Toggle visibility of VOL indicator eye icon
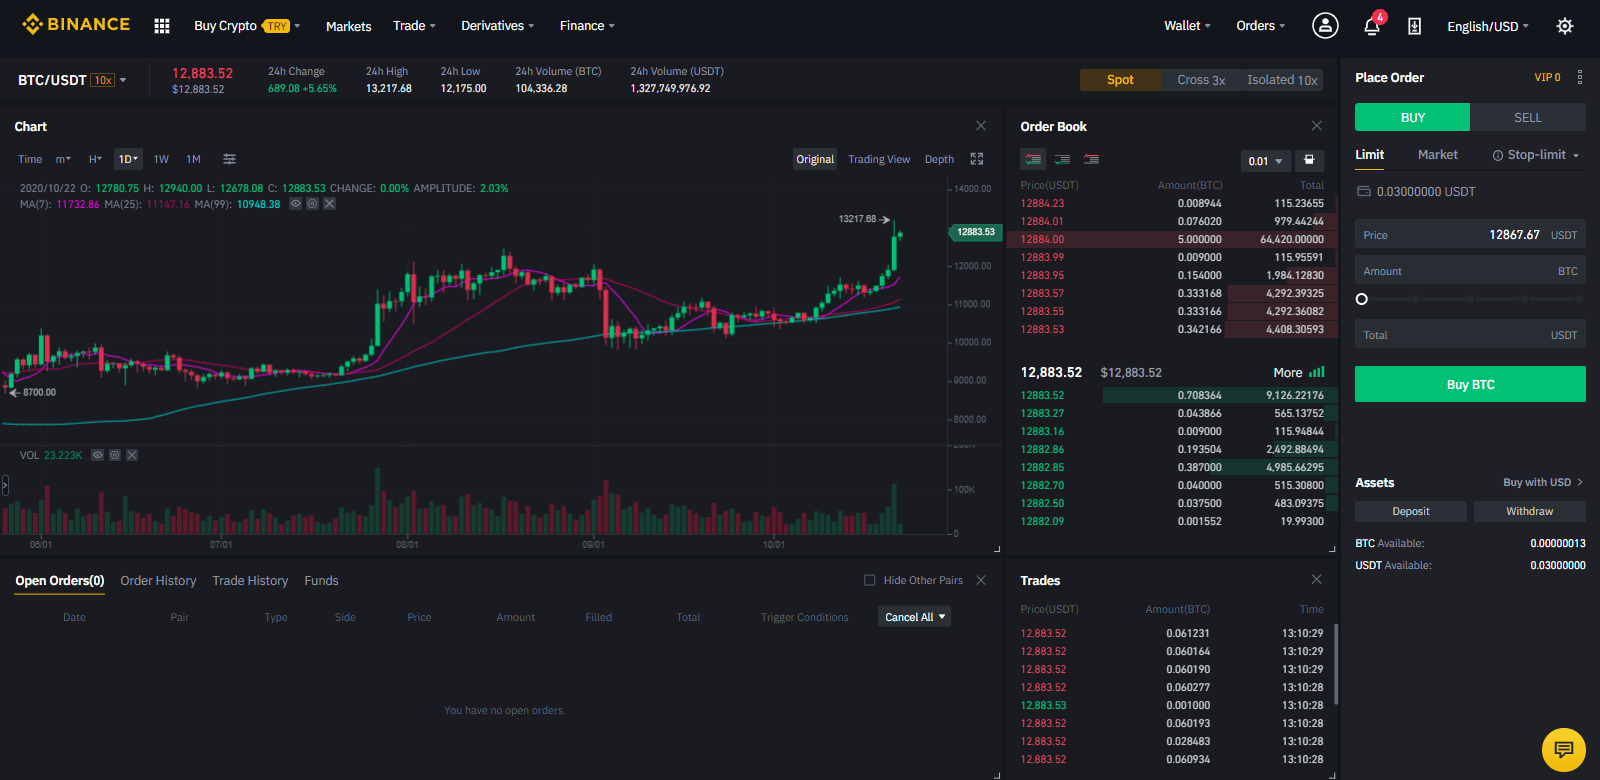Viewport: 1600px width, 780px height. pos(97,455)
